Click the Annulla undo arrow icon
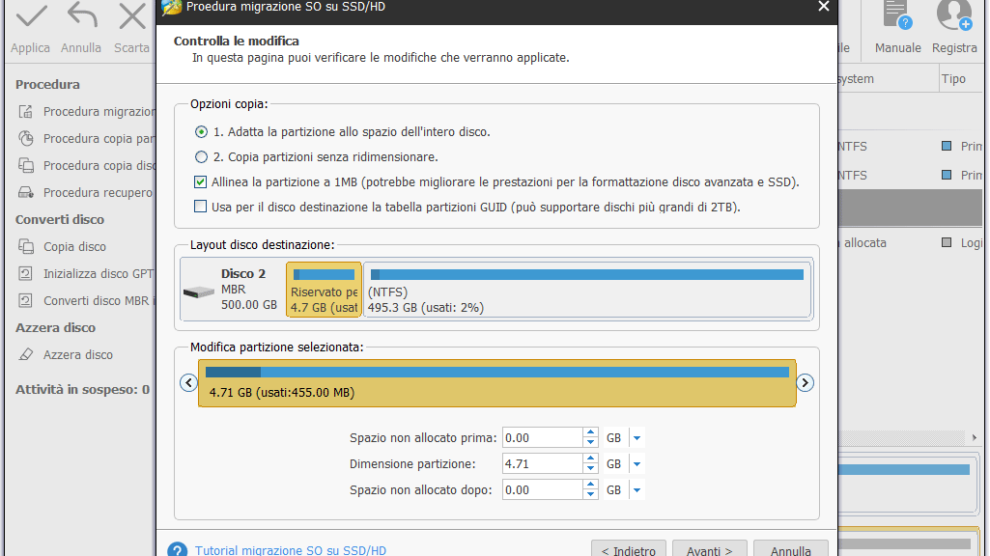990x556 pixels. coord(82,15)
